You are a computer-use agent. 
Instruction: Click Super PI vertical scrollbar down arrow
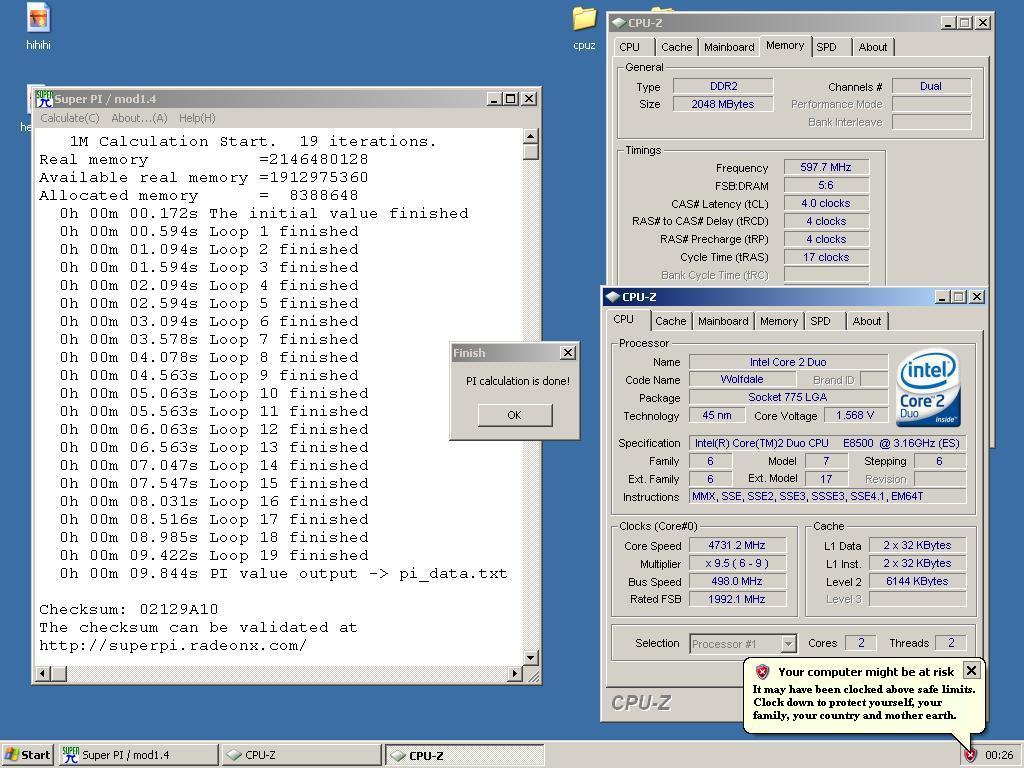point(530,658)
